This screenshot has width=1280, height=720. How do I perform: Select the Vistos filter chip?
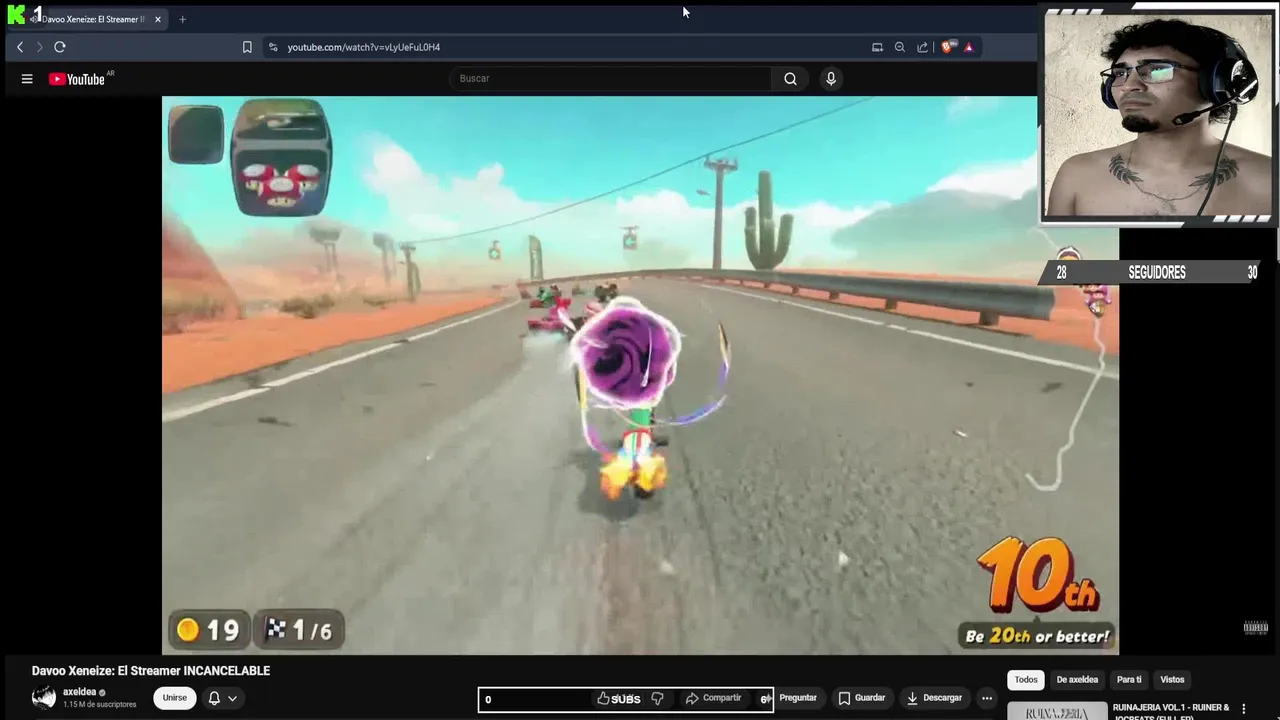(x=1172, y=680)
